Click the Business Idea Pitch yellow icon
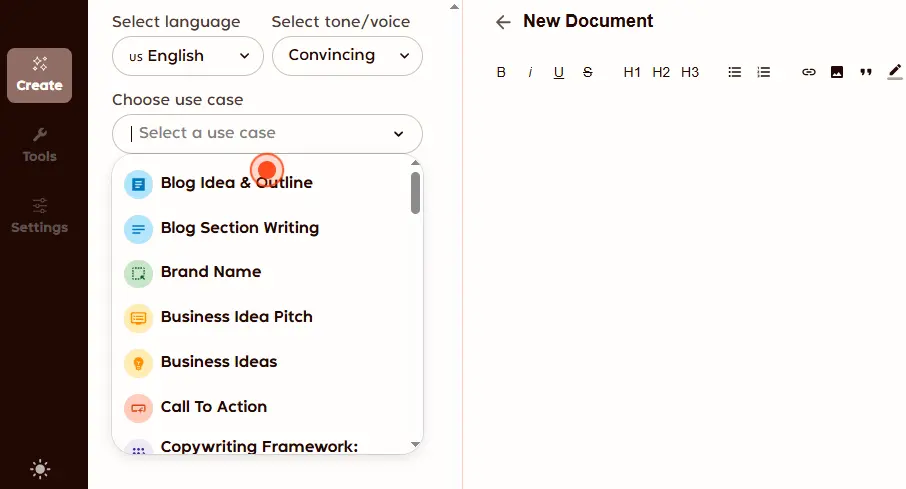 pos(138,318)
